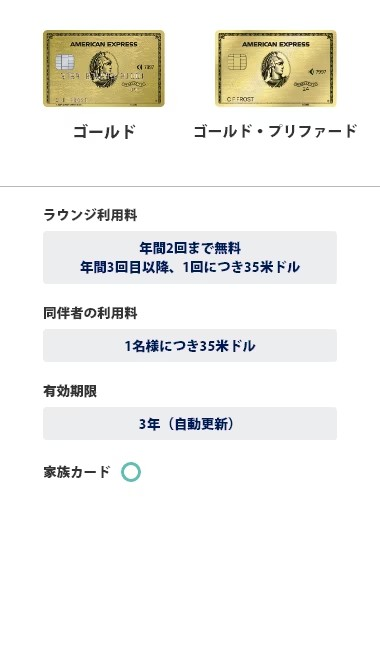Click the Gold Preferred card image
The image size is (380, 658).
(x=276, y=68)
